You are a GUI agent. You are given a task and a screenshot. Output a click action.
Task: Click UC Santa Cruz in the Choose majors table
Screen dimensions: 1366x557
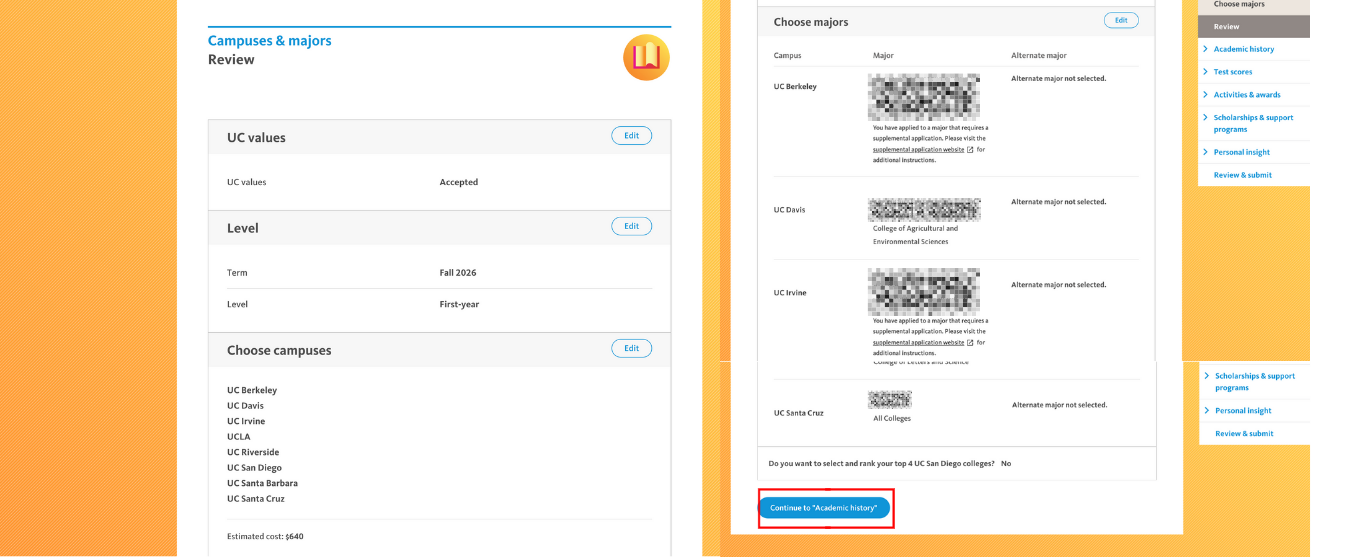point(799,413)
